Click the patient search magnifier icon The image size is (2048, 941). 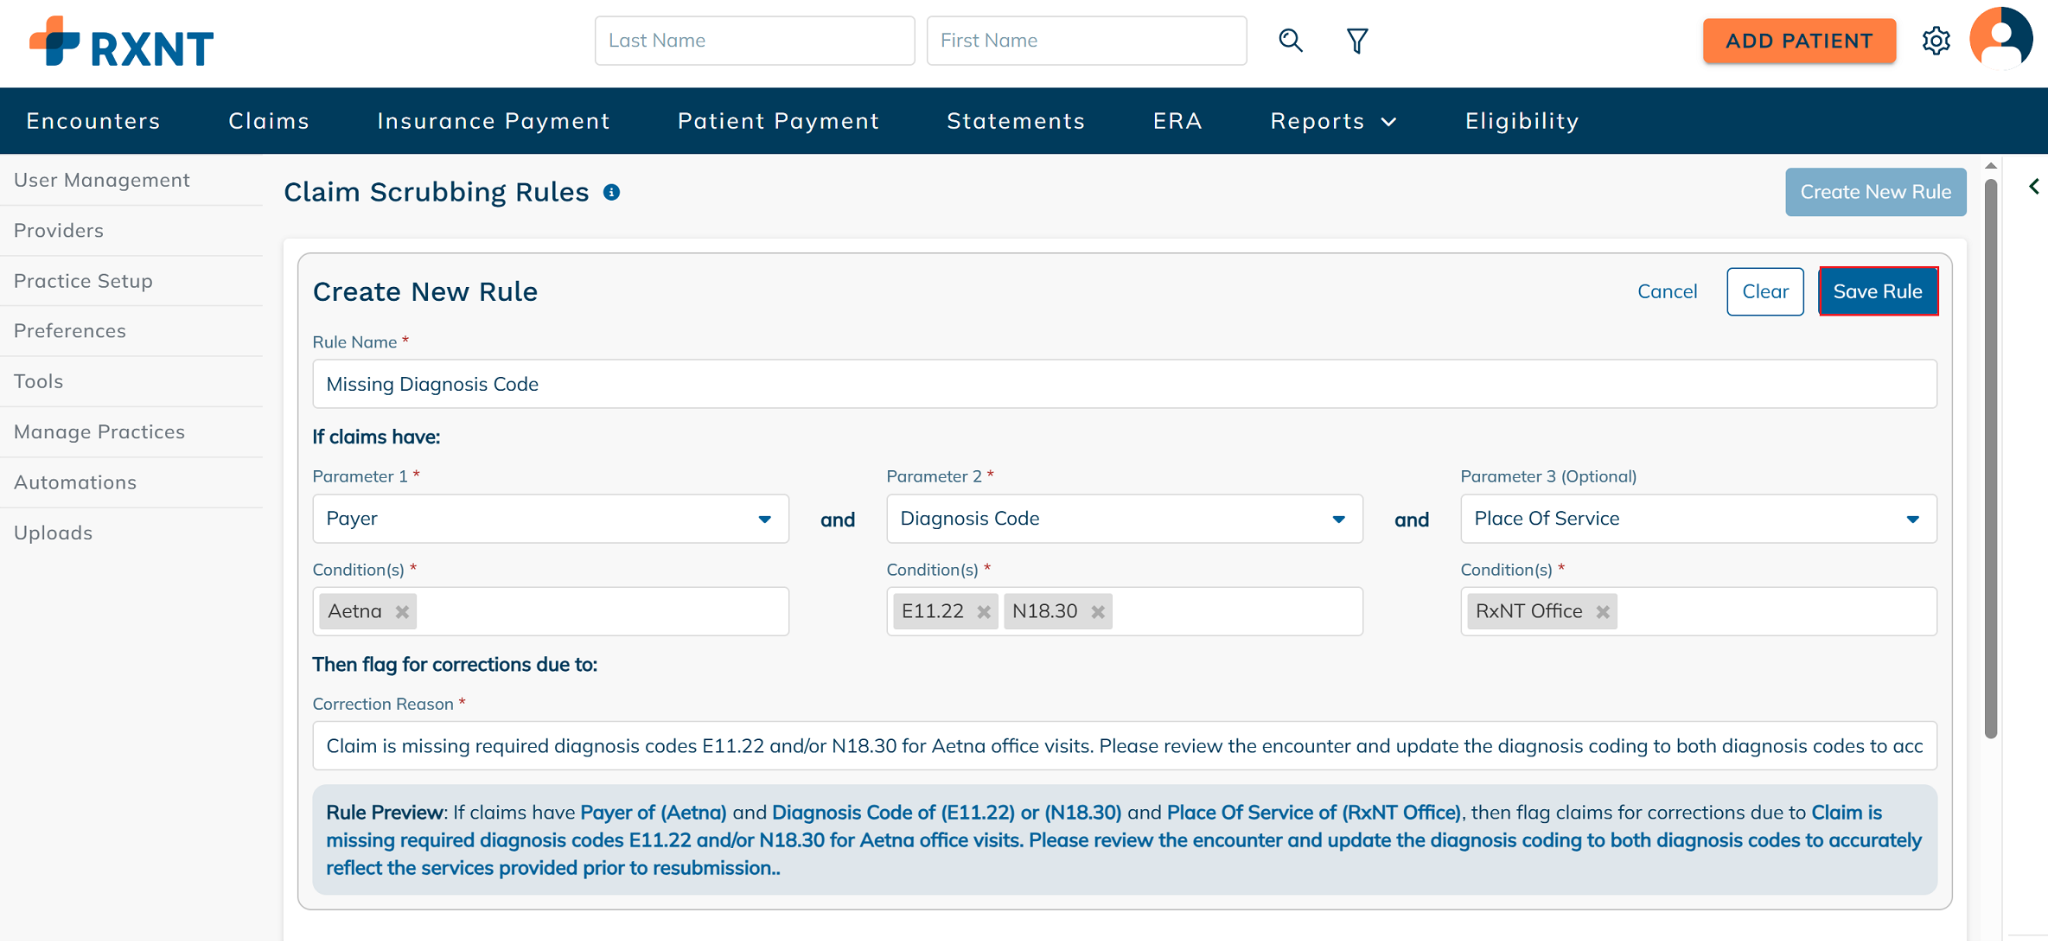pyautogui.click(x=1290, y=41)
